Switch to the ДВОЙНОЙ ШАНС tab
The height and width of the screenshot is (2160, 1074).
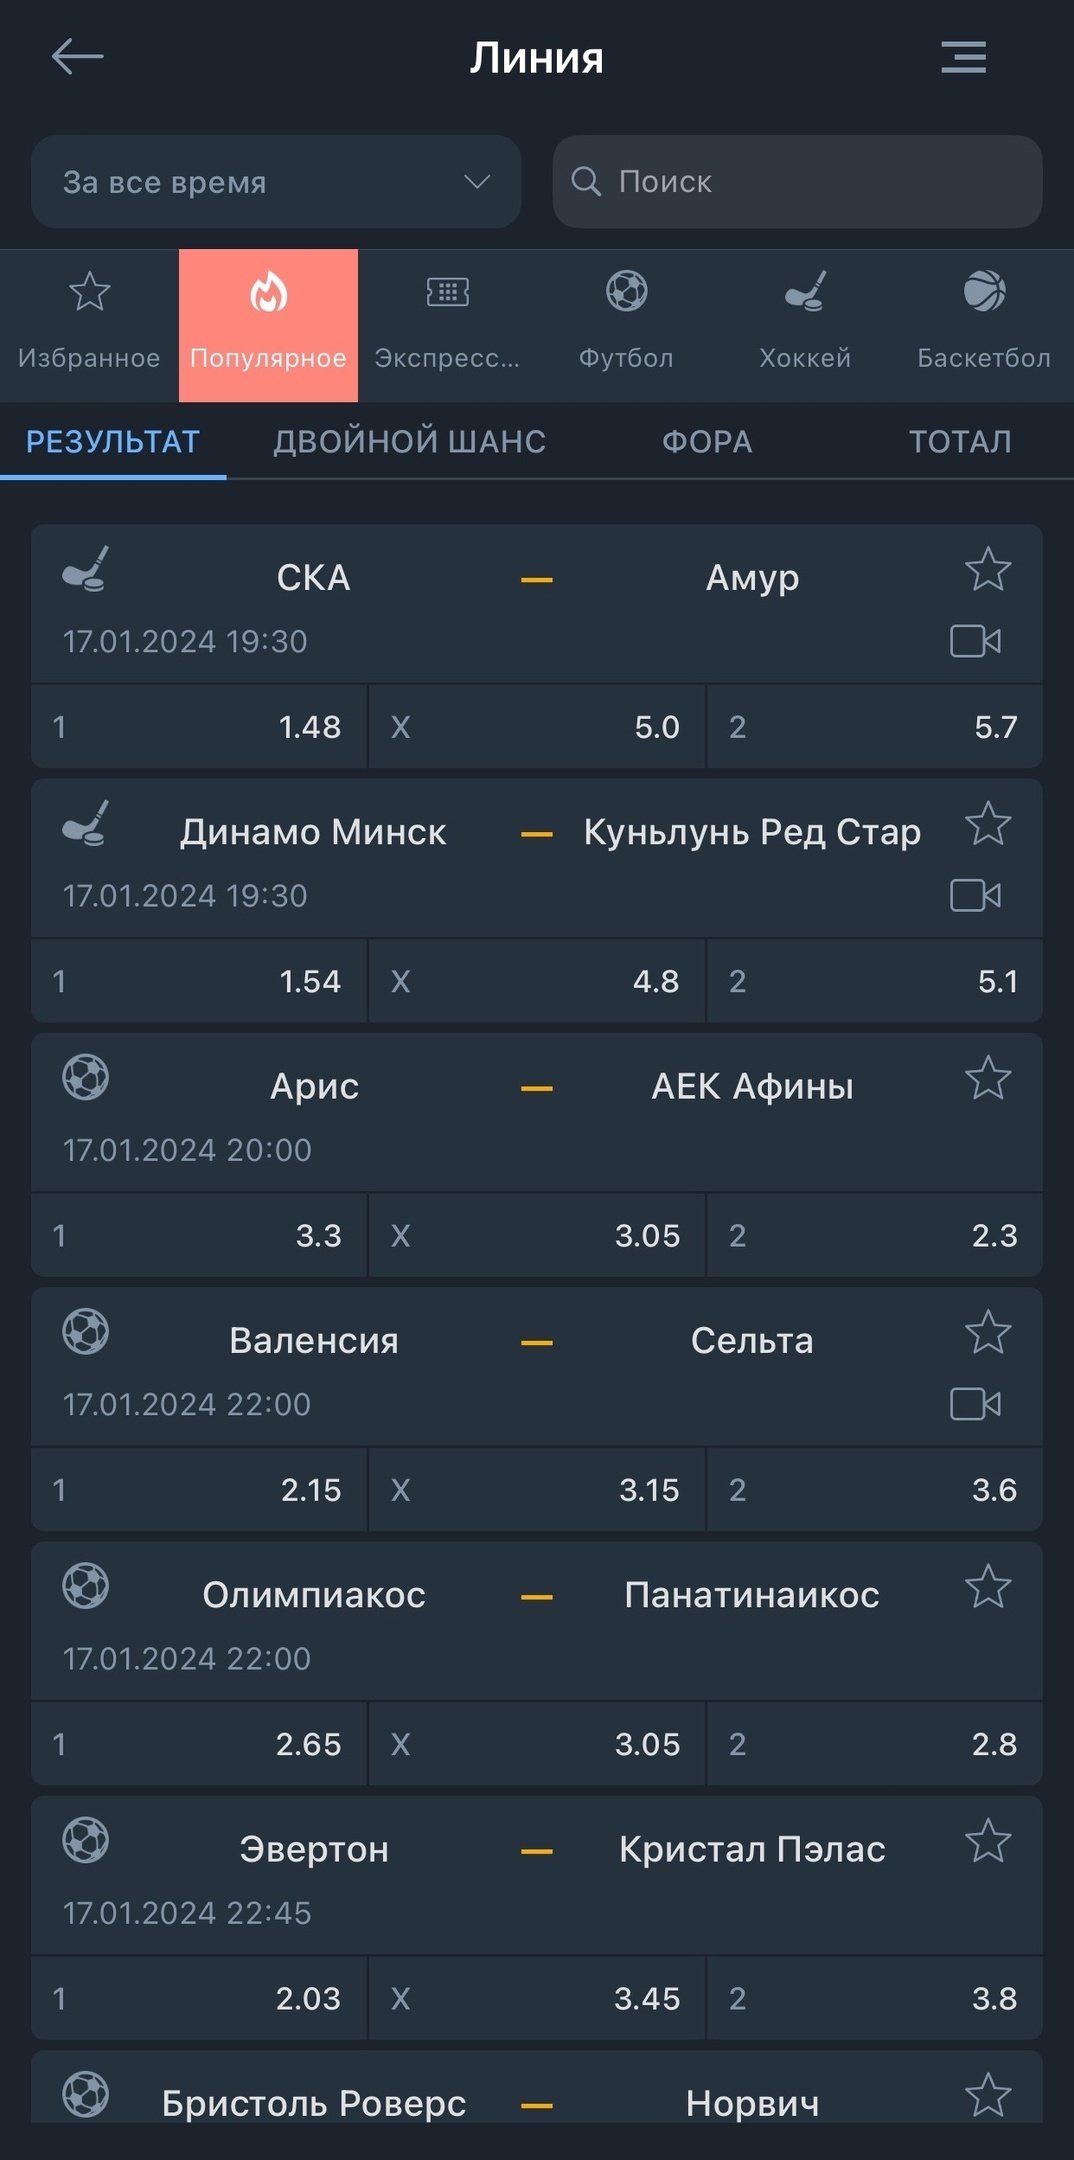point(410,442)
